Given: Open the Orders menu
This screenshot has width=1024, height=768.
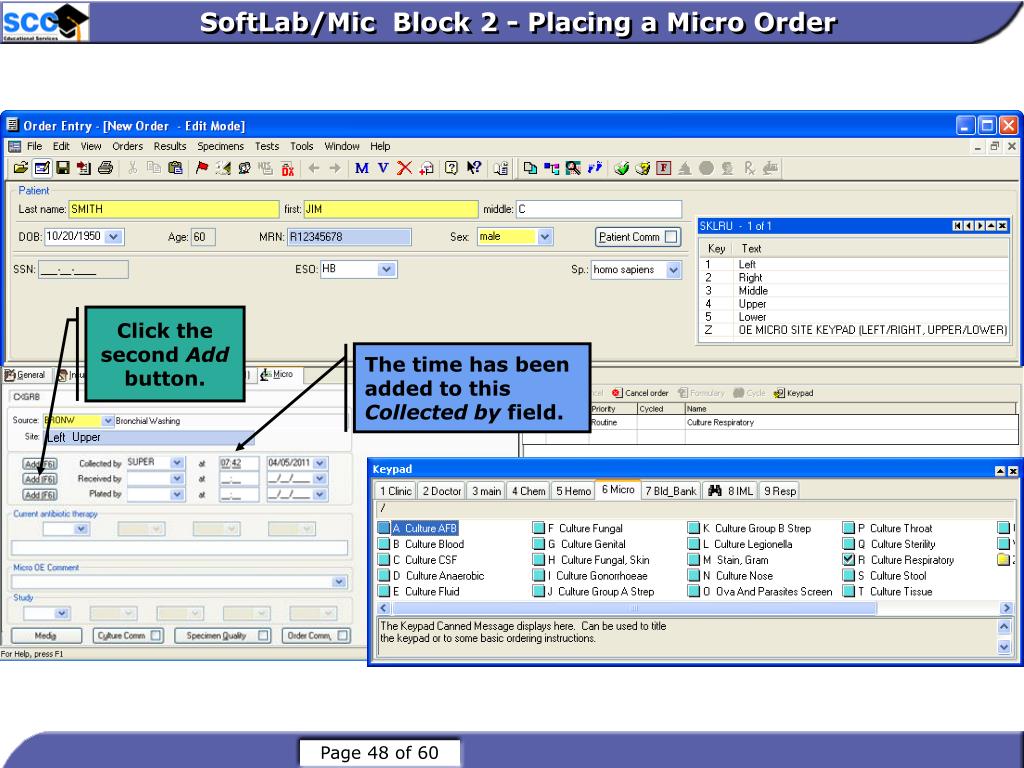Looking at the screenshot, I should pyautogui.click(x=127, y=146).
